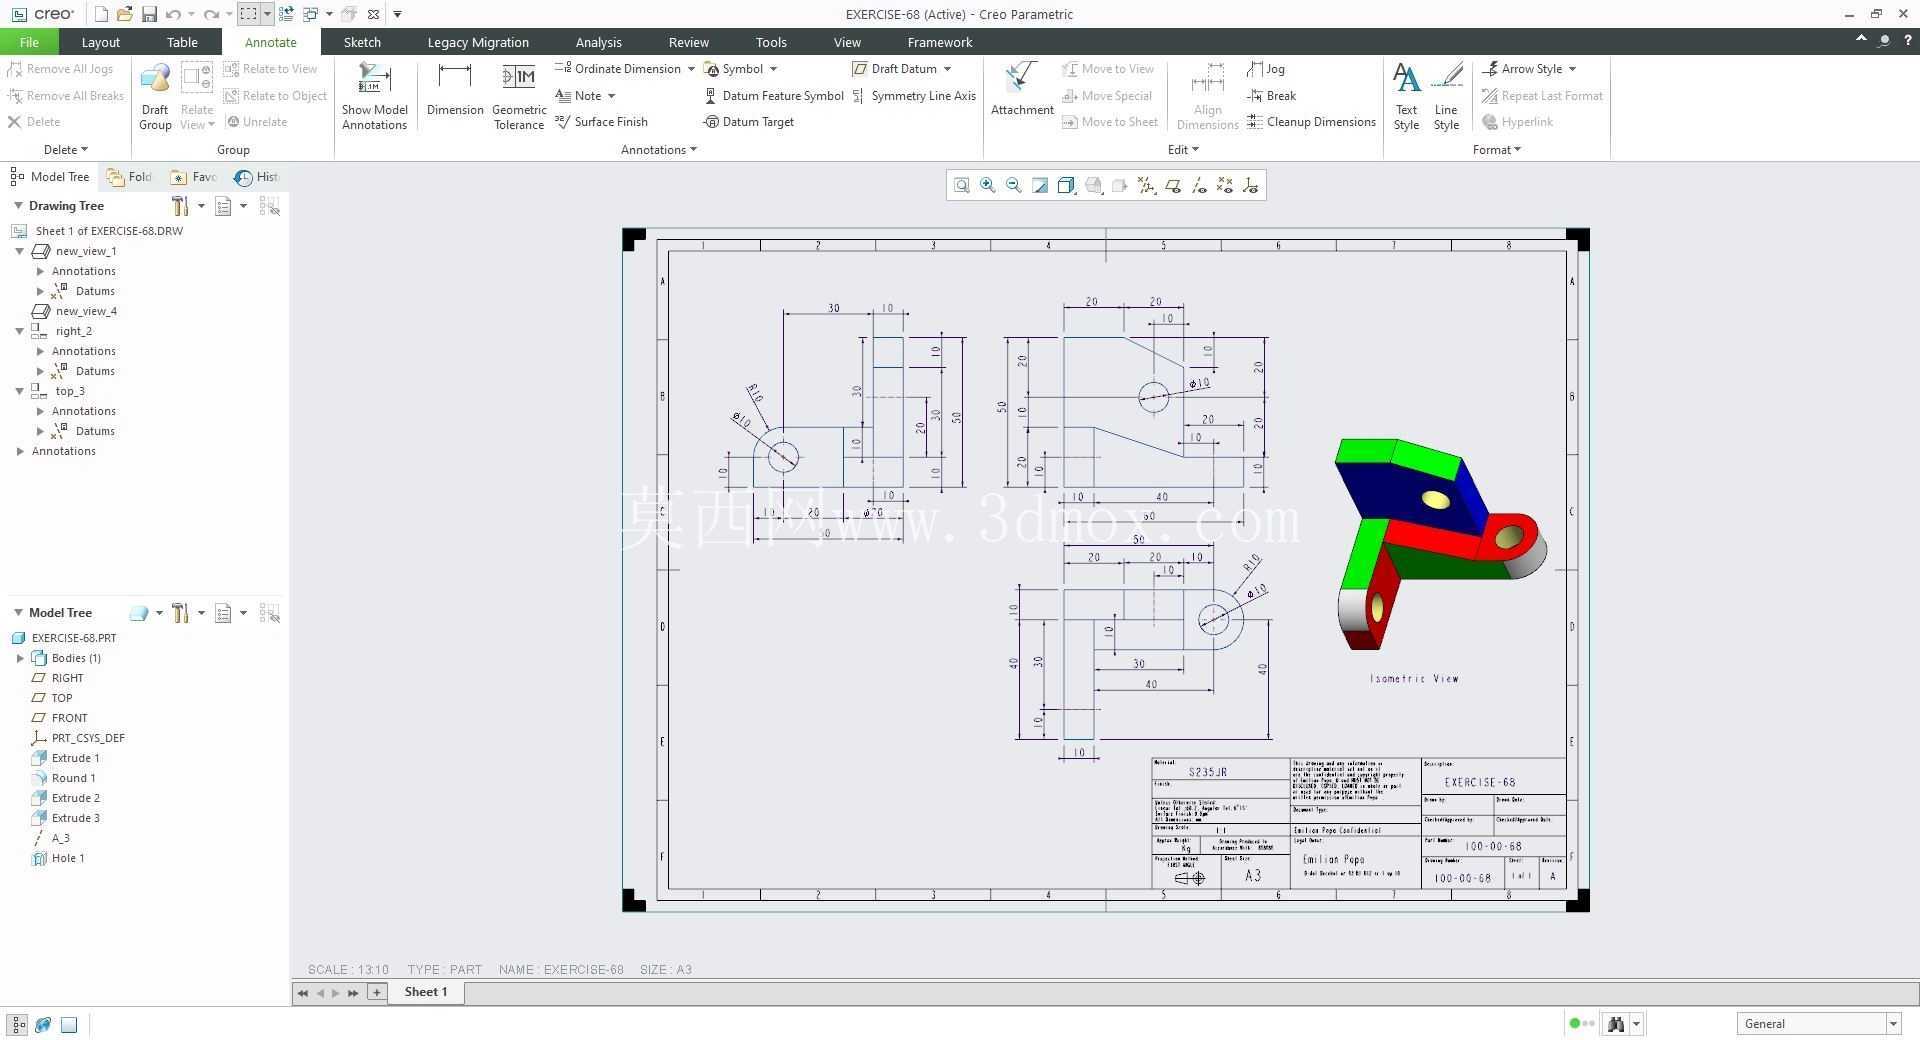The height and width of the screenshot is (1040, 1920).
Task: Switch to the Sketch ribbon tab
Action: tap(362, 42)
